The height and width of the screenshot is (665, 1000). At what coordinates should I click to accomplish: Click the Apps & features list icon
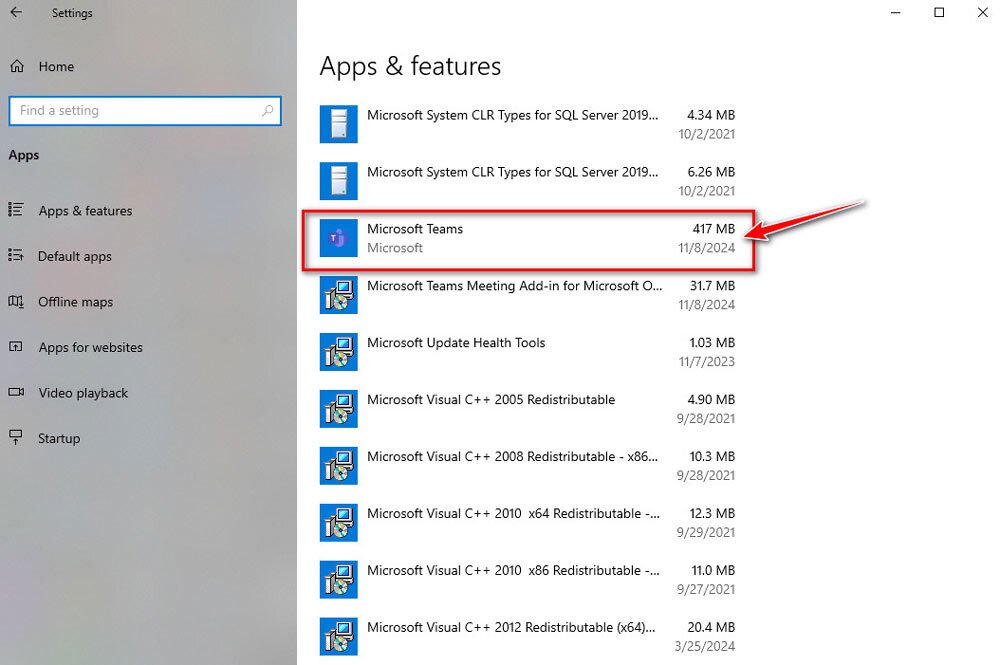16,210
